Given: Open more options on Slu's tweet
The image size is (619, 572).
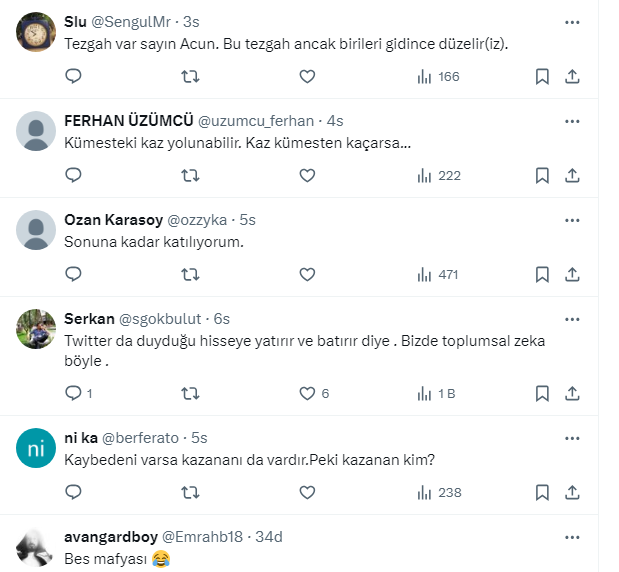Looking at the screenshot, I should pyautogui.click(x=572, y=22).
